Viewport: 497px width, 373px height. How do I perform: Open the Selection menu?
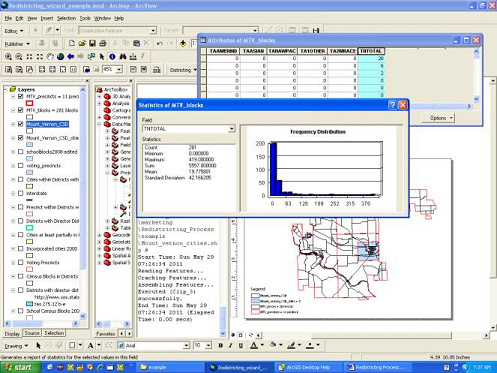click(x=66, y=18)
